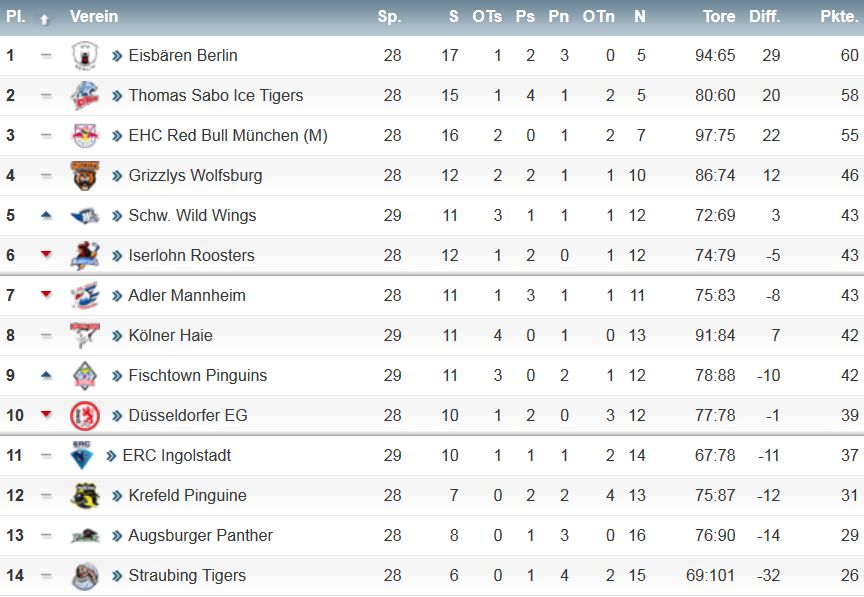Open the Augsburger Panther team link
864x597 pixels.
(201, 535)
